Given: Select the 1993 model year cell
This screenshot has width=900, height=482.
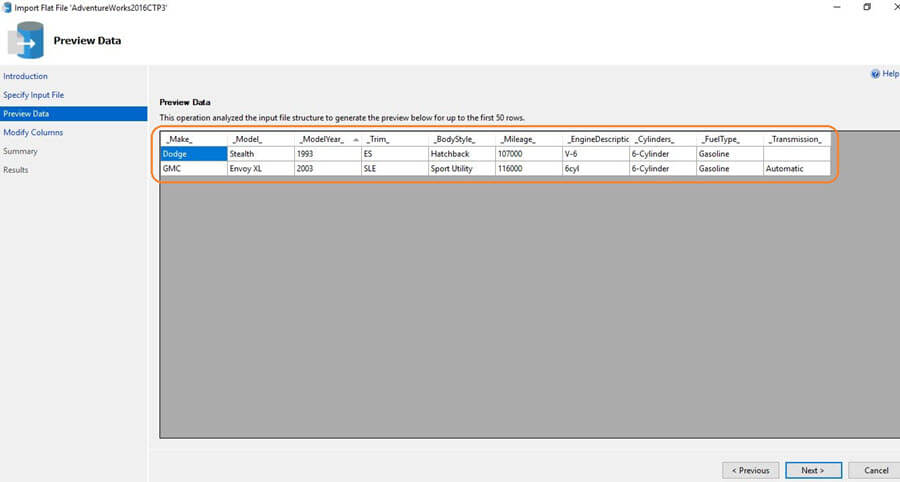Looking at the screenshot, I should [x=328, y=154].
